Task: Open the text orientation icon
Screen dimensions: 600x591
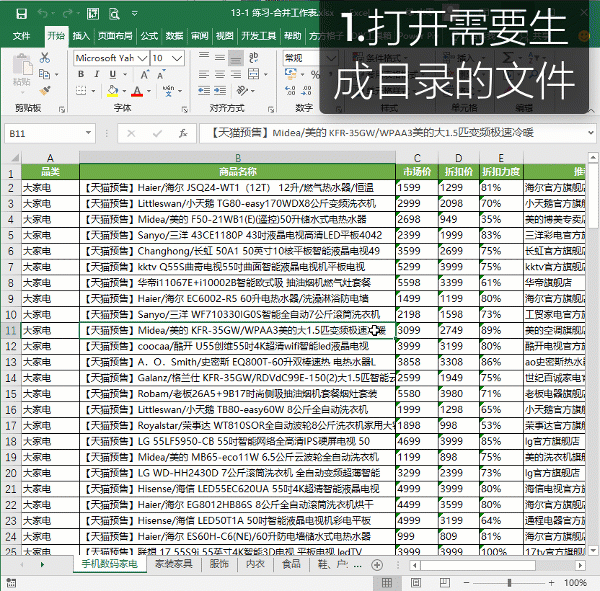Action: 243,91
